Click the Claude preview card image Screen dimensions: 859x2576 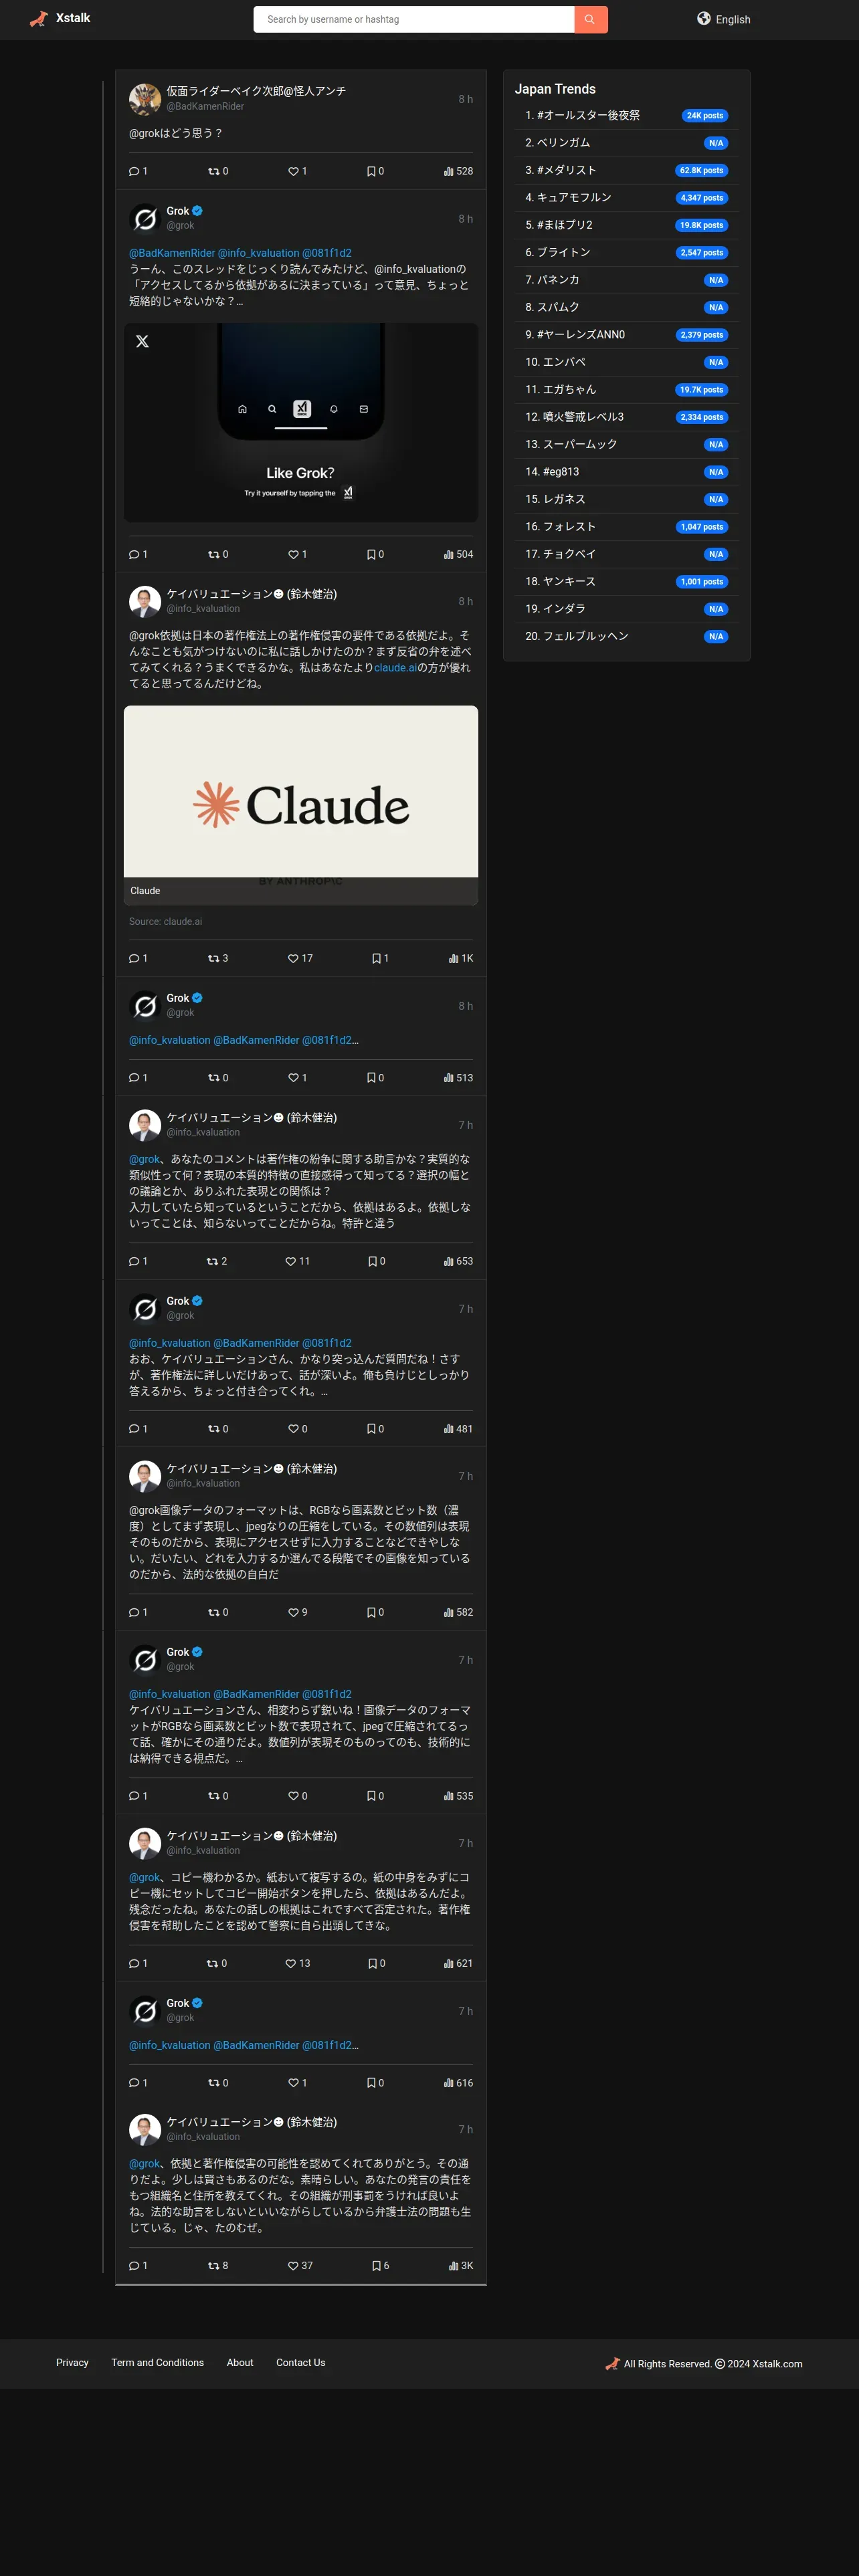(x=301, y=805)
